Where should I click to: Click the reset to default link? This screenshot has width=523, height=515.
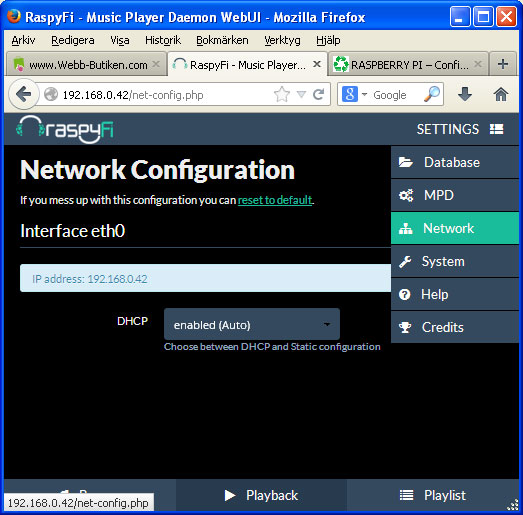tap(275, 200)
